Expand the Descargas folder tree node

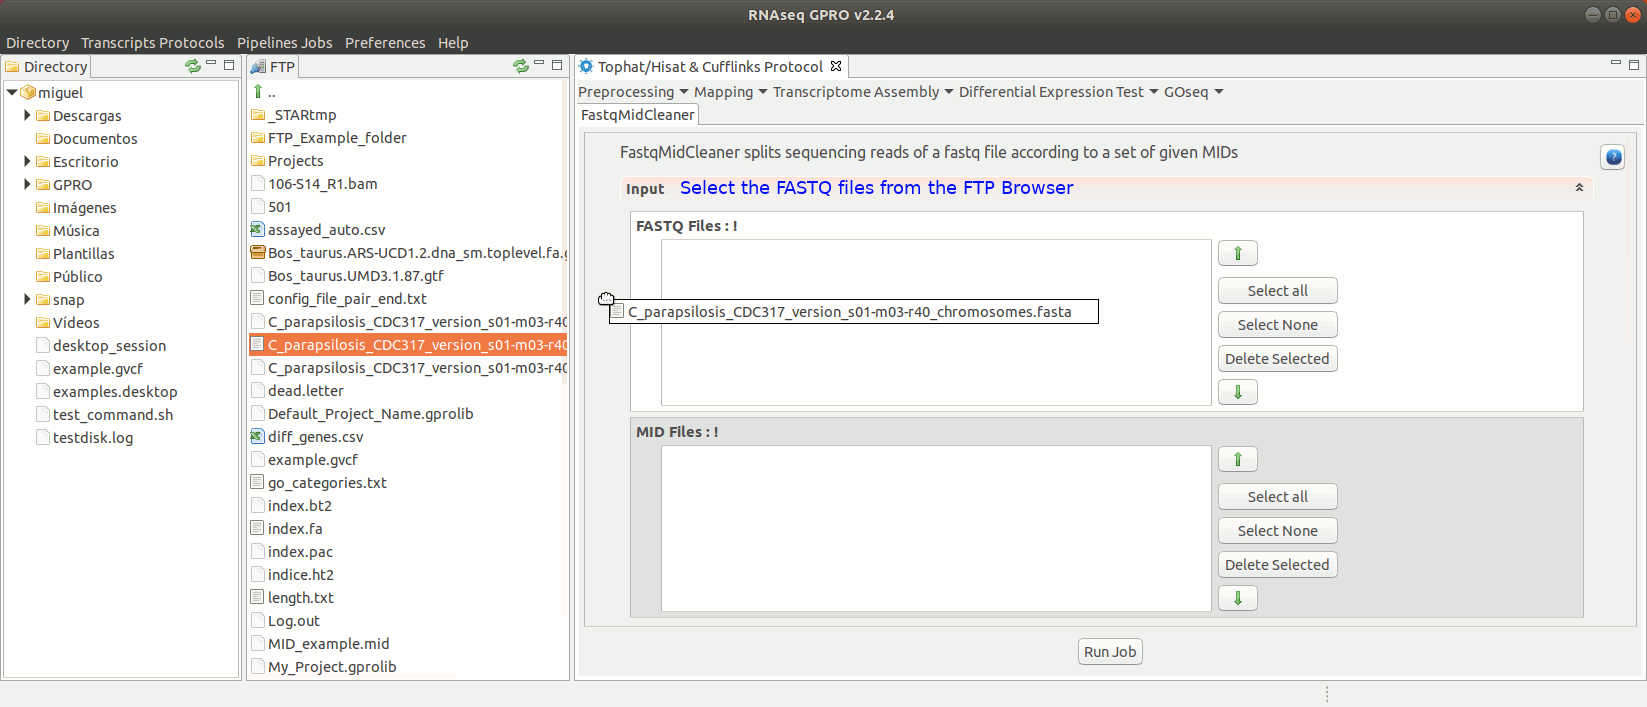tap(27, 116)
